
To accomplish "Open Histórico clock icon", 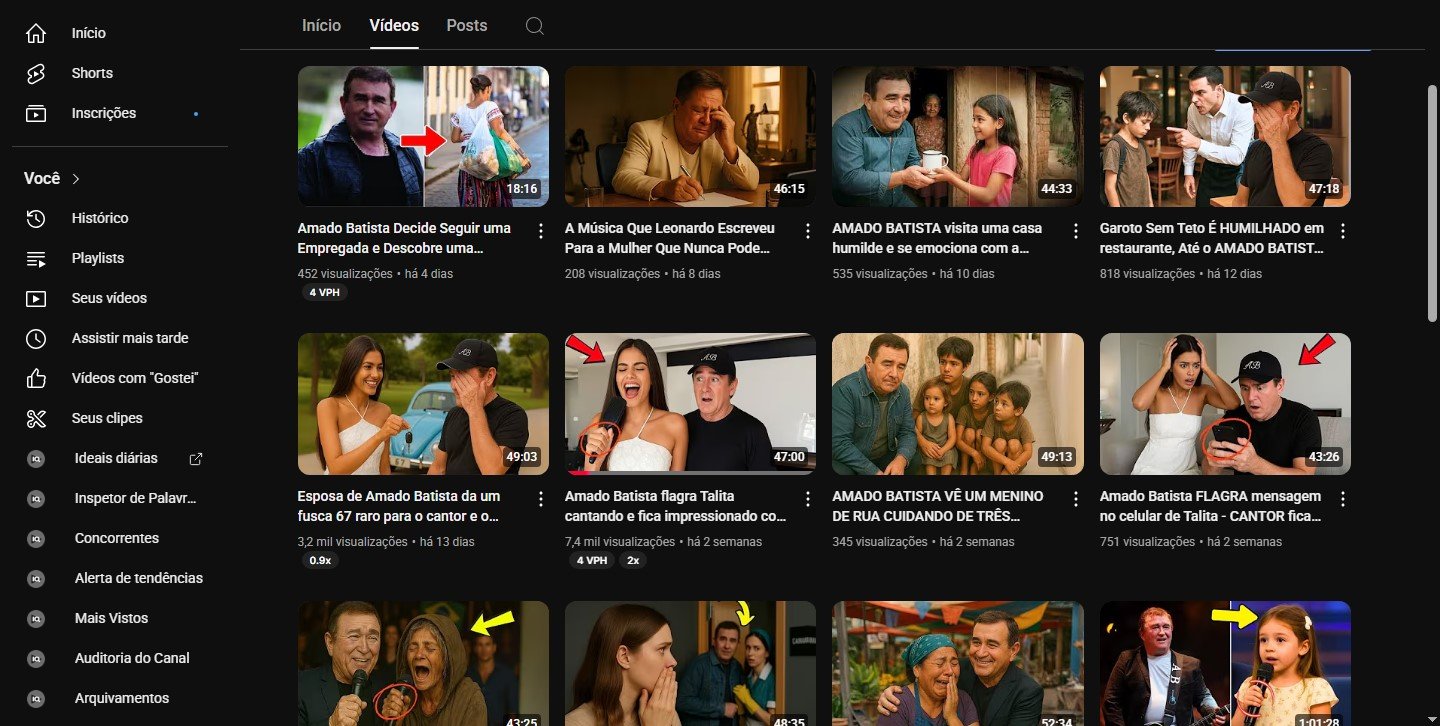I will [36, 218].
